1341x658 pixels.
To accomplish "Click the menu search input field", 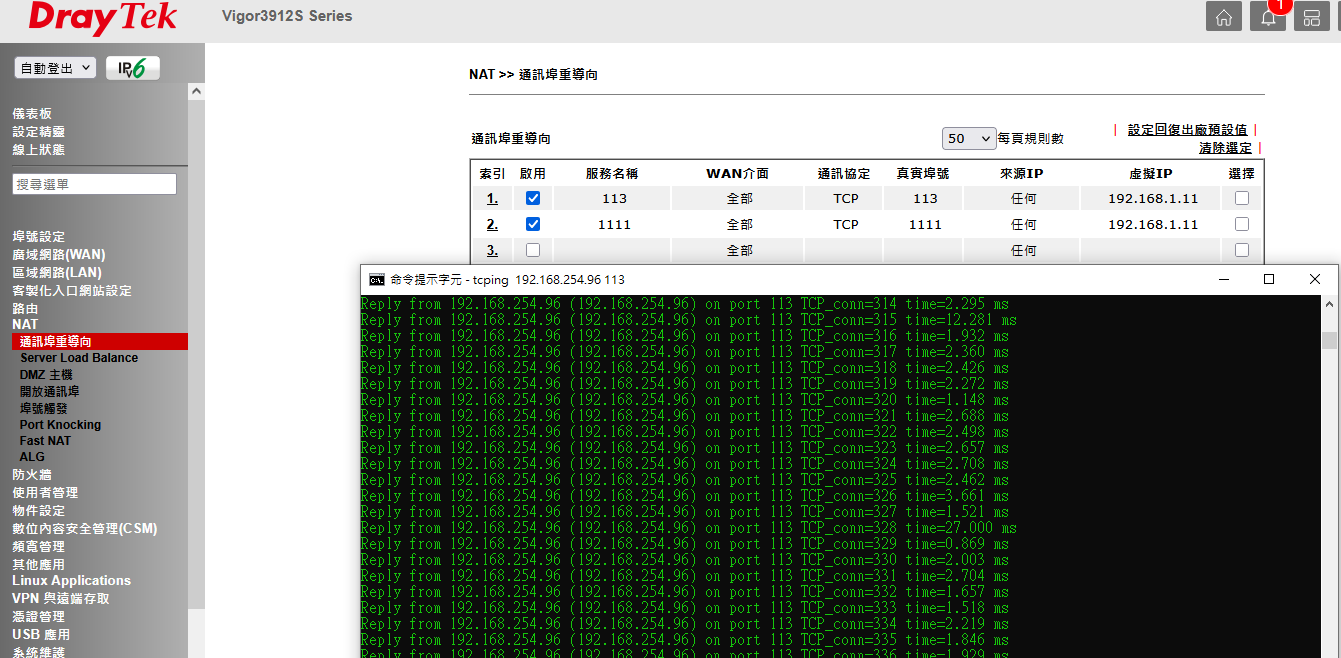I will [x=95, y=184].
